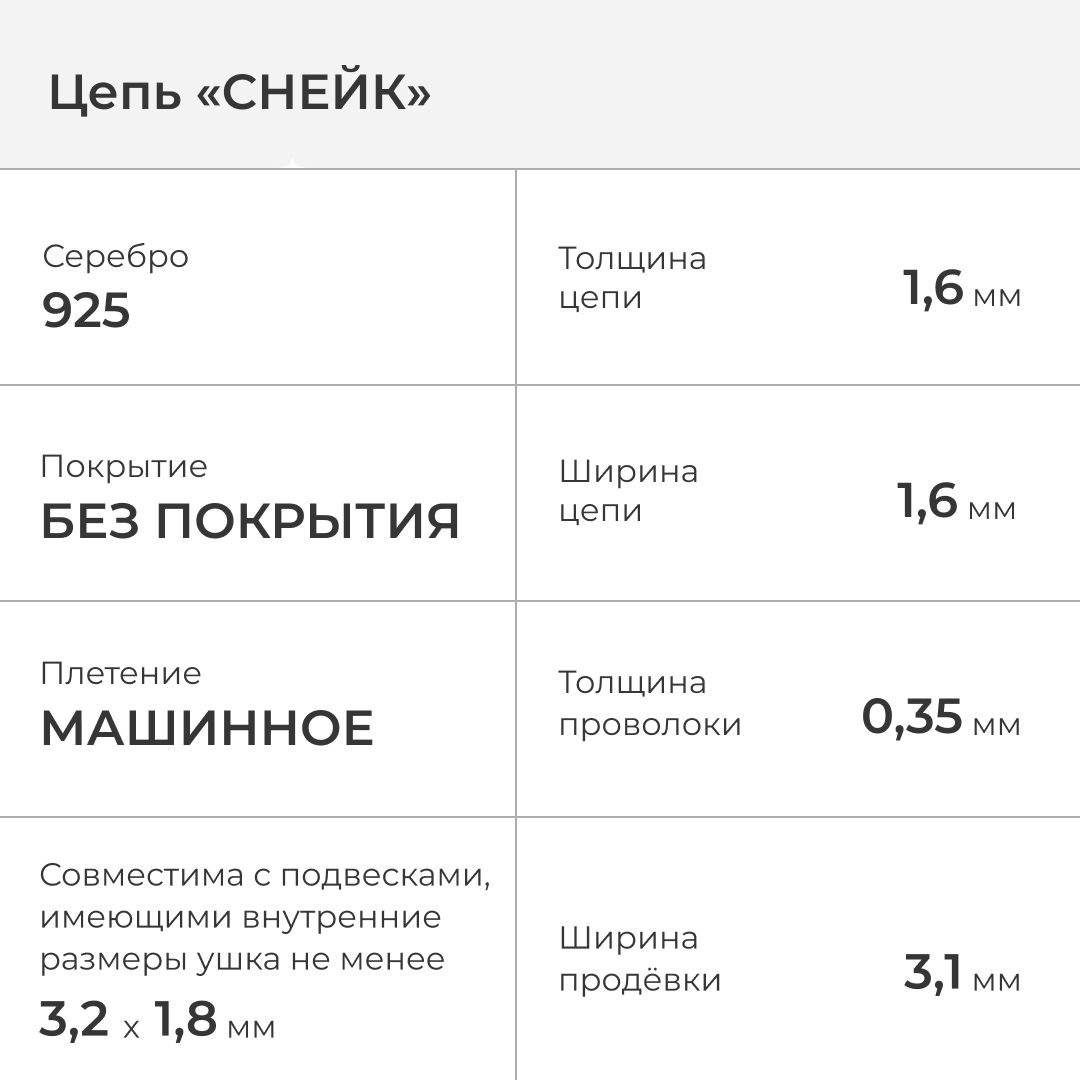
Task: Select the 3,2 x 1,8 мм size
Action: point(157,1021)
